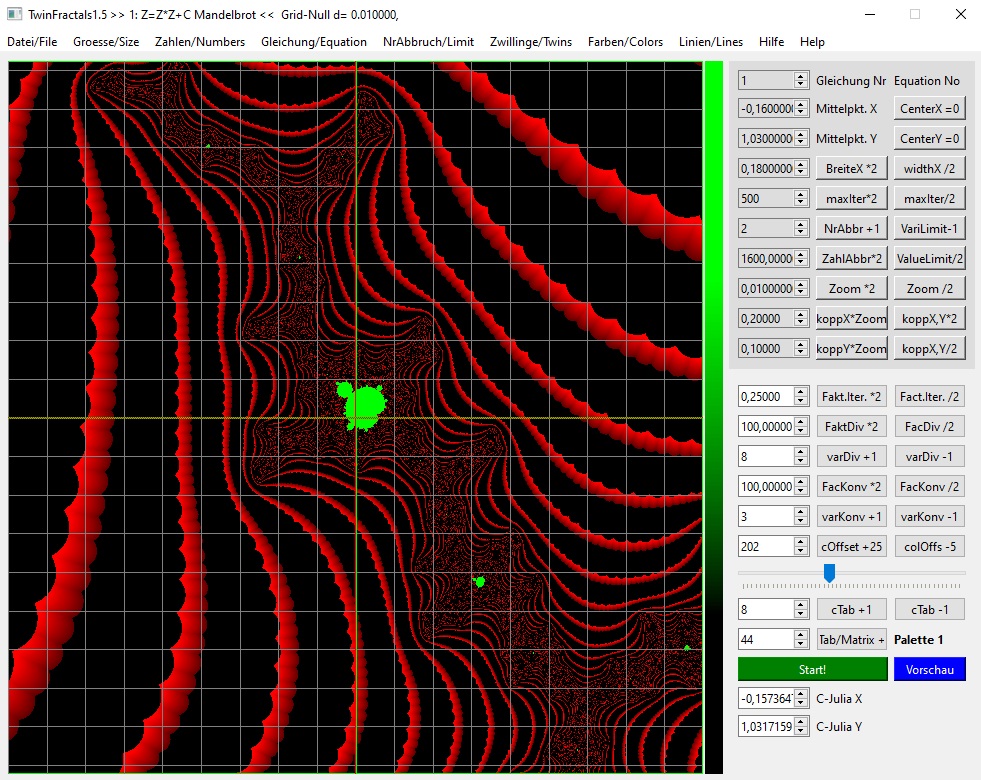This screenshot has height=780, width=981.
Task: Click the varDiv +1 button
Action: (x=851, y=457)
